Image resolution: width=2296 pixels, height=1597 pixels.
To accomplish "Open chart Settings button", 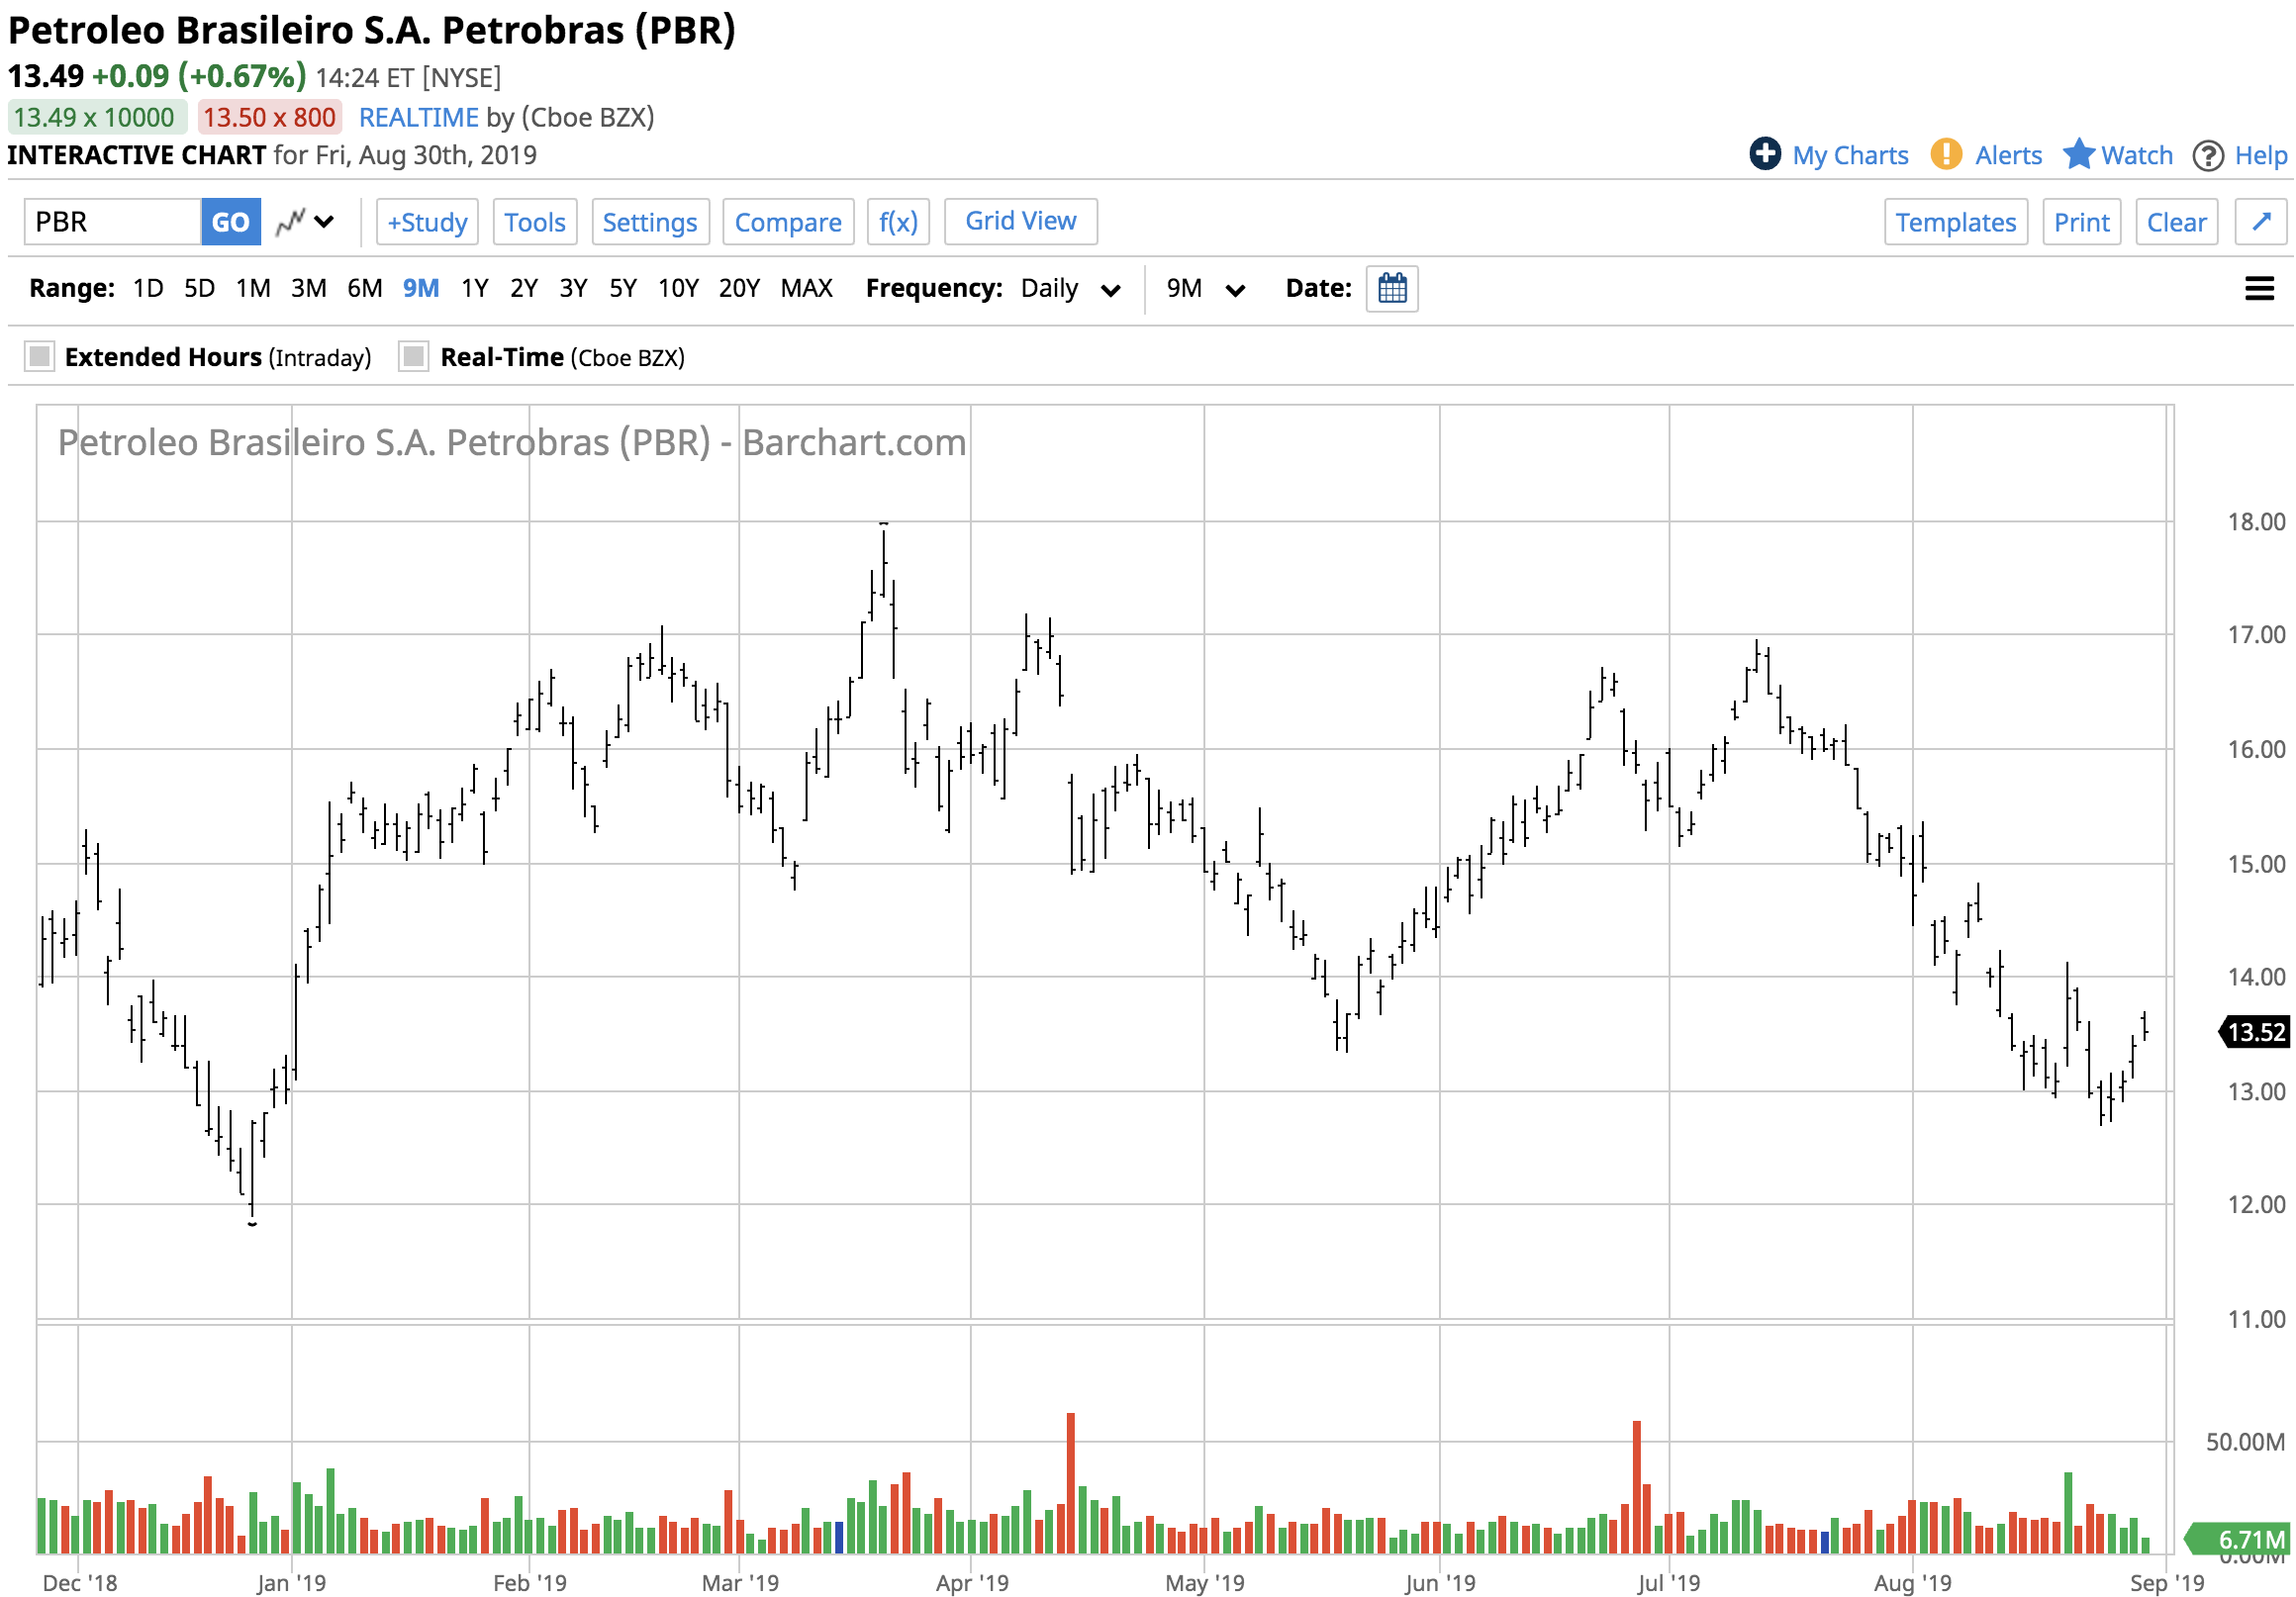I will [x=650, y=222].
